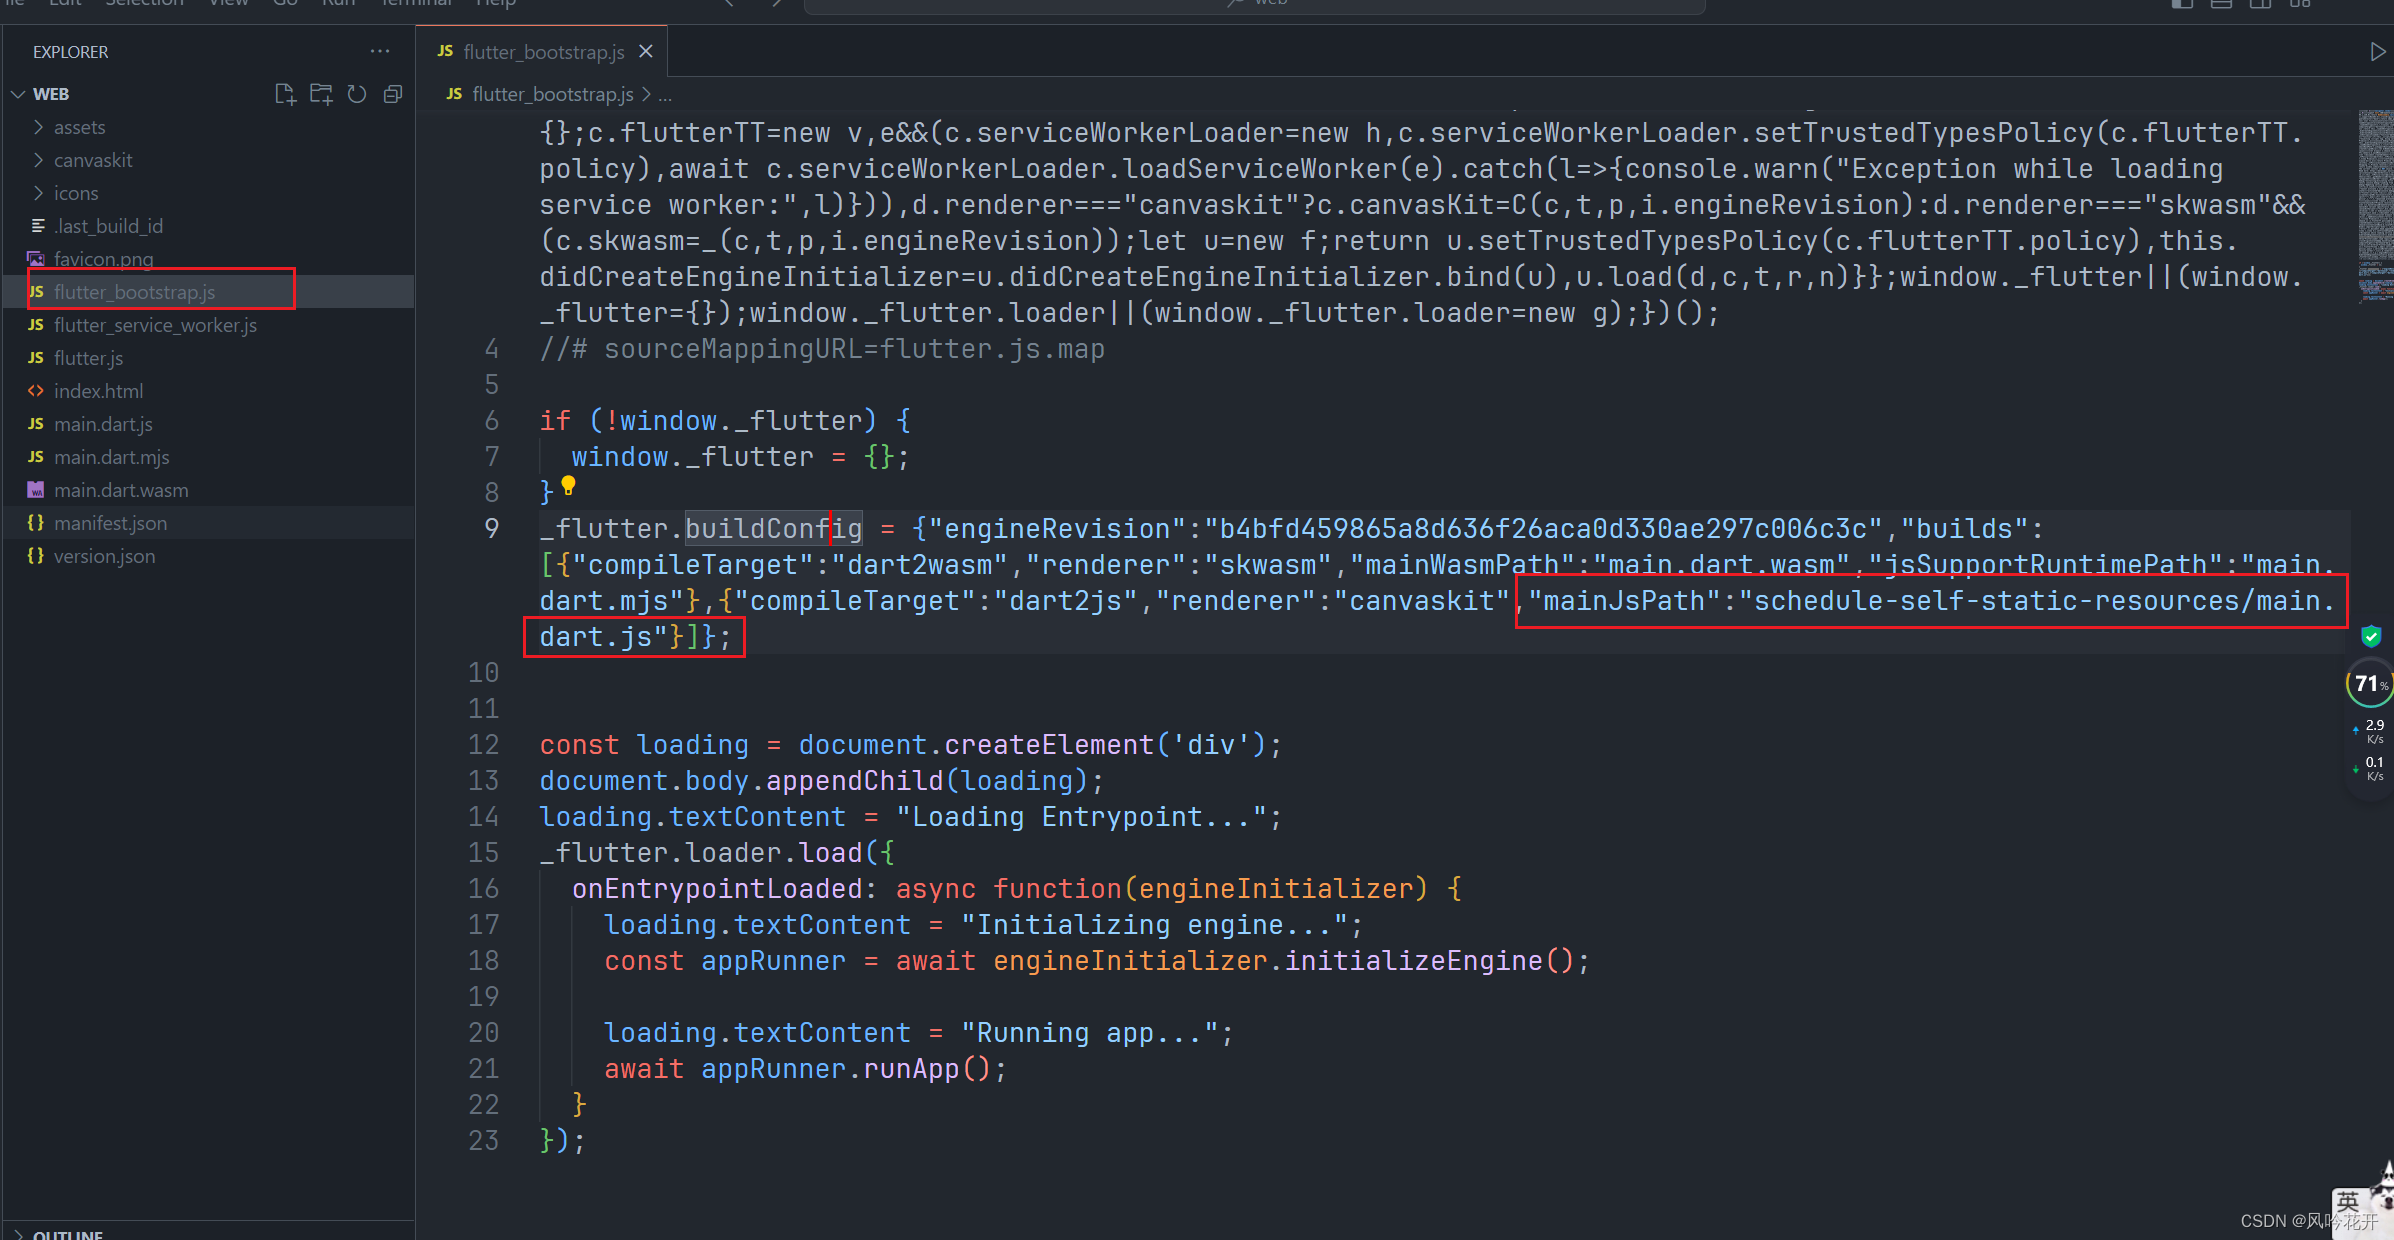Click "Loading Entrypoint..." string on line 14
This screenshot has height=1240, width=2394.
tap(1082, 817)
